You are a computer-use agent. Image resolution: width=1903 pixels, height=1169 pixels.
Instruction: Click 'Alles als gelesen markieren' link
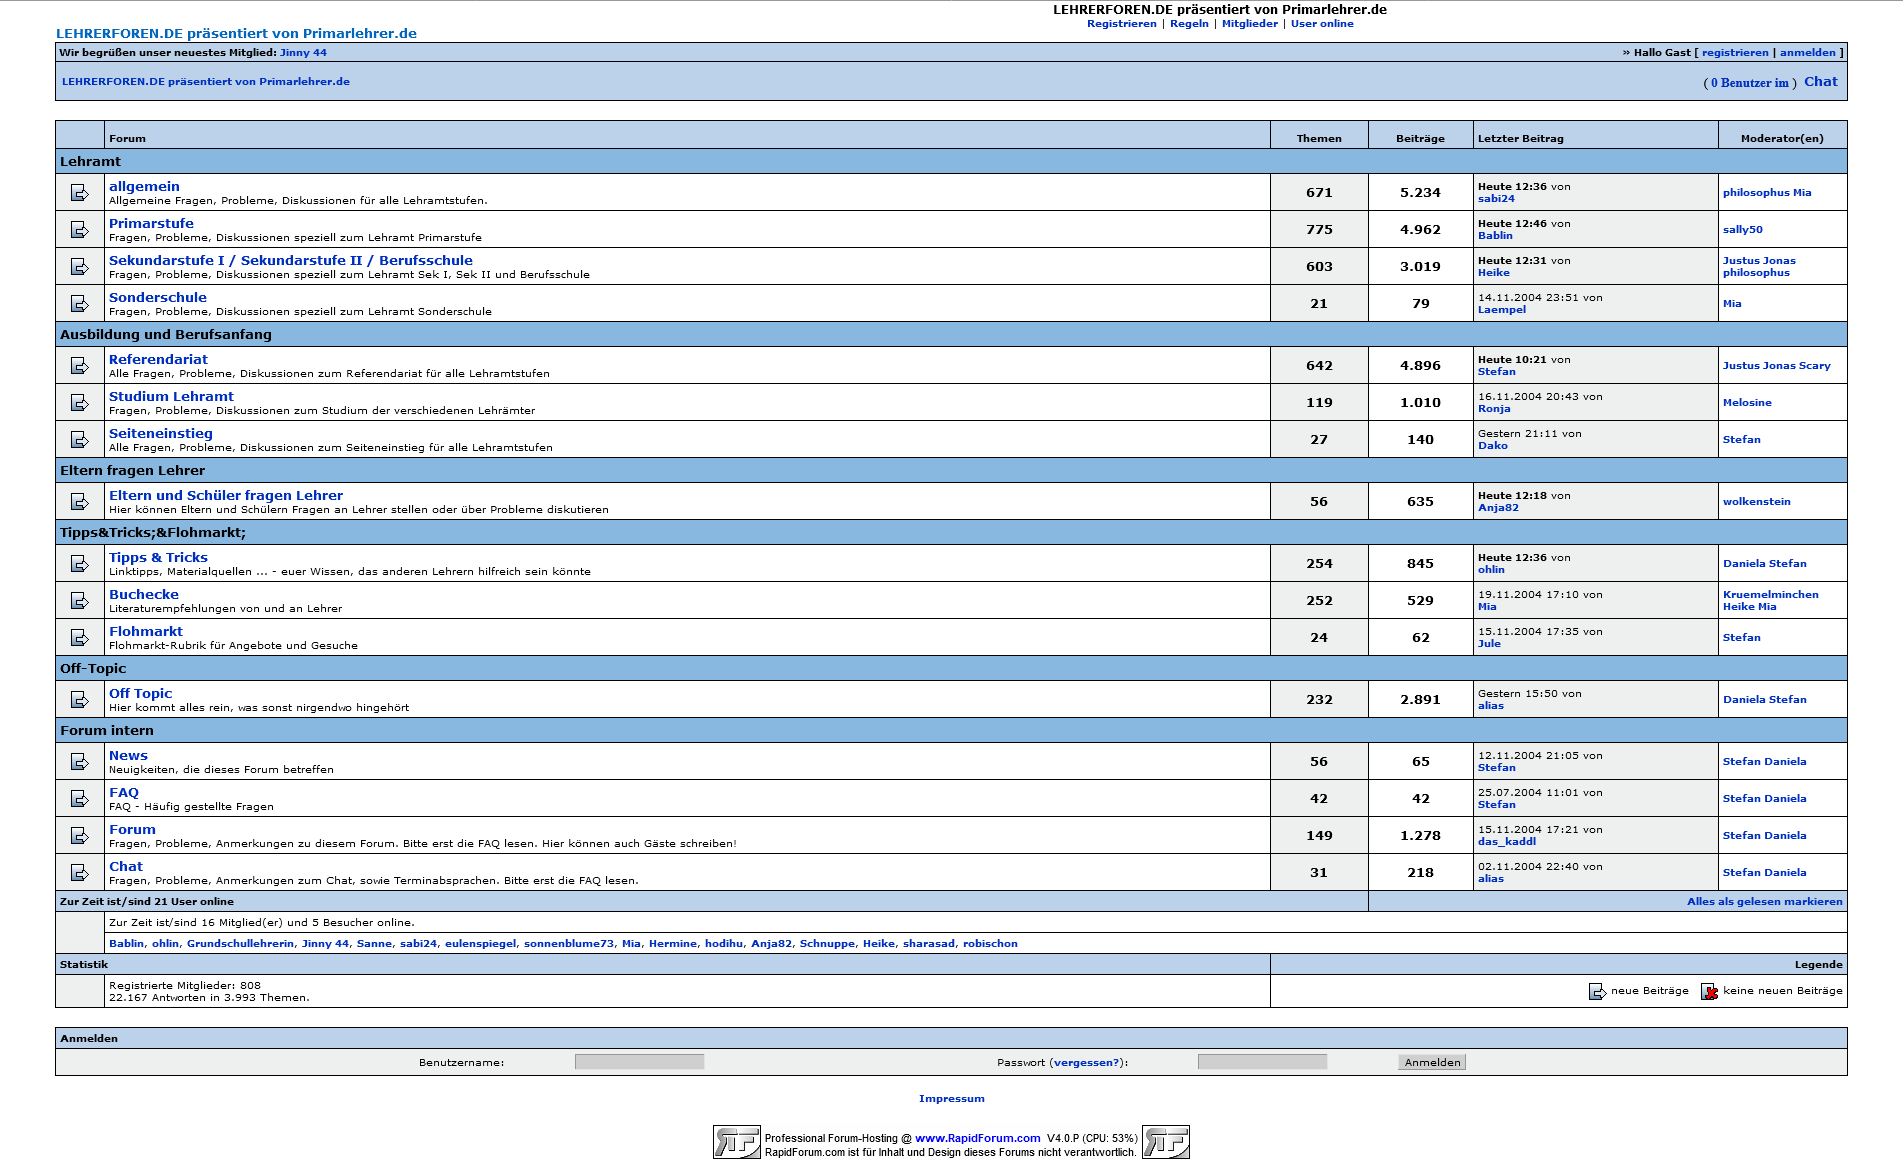[x=1764, y=901]
